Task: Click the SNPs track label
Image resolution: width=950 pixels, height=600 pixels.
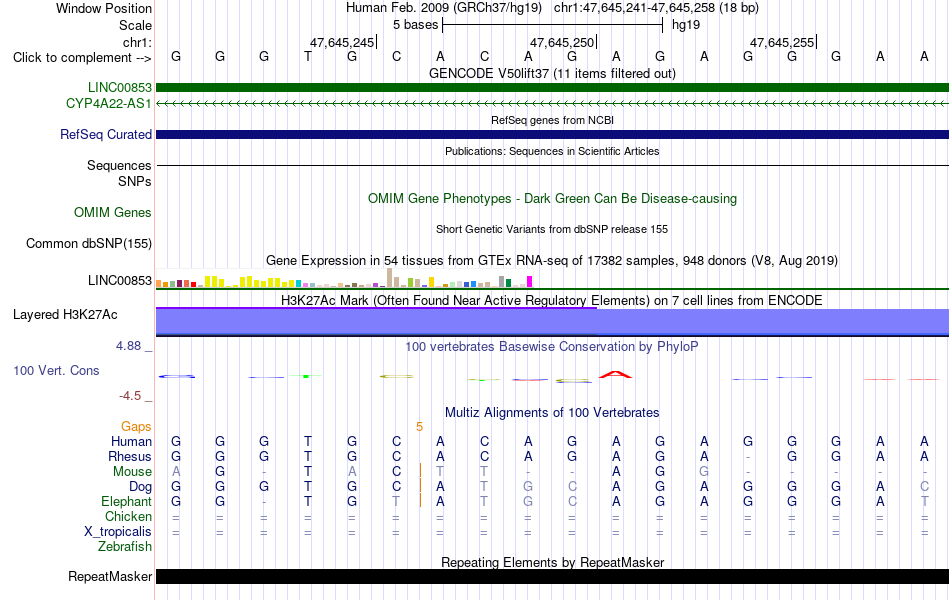Action: pyautogui.click(x=135, y=181)
